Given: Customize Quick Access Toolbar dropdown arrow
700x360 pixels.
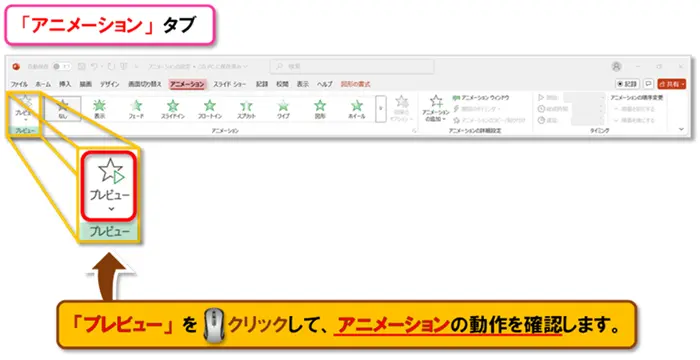Looking at the screenshot, I should pyautogui.click(x=136, y=67).
